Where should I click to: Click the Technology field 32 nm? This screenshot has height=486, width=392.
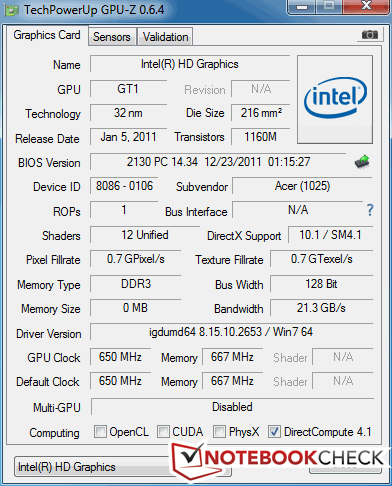(x=128, y=113)
